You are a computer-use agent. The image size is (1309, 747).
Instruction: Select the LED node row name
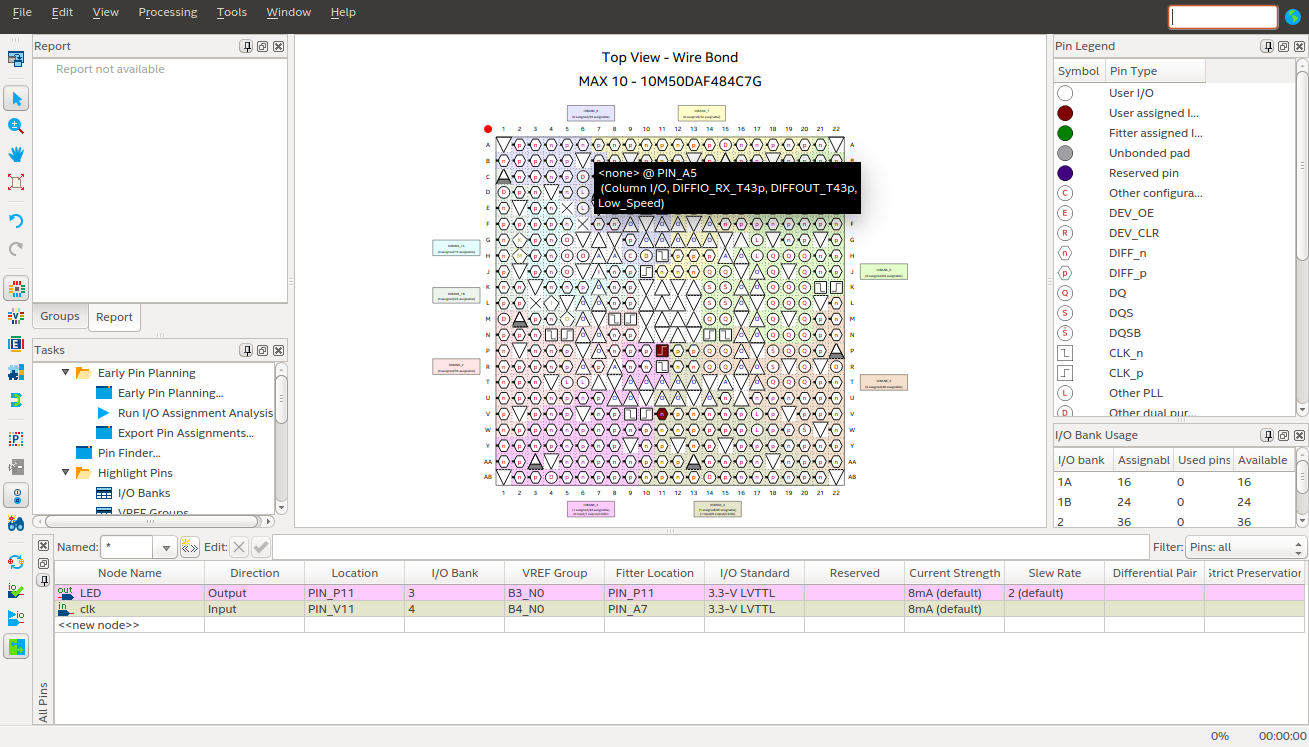(91, 593)
